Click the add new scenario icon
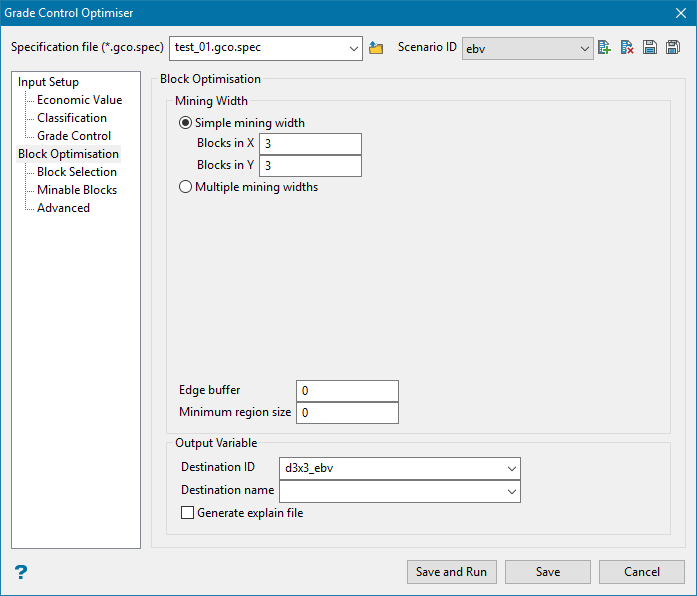This screenshot has width=697, height=596. [604, 48]
